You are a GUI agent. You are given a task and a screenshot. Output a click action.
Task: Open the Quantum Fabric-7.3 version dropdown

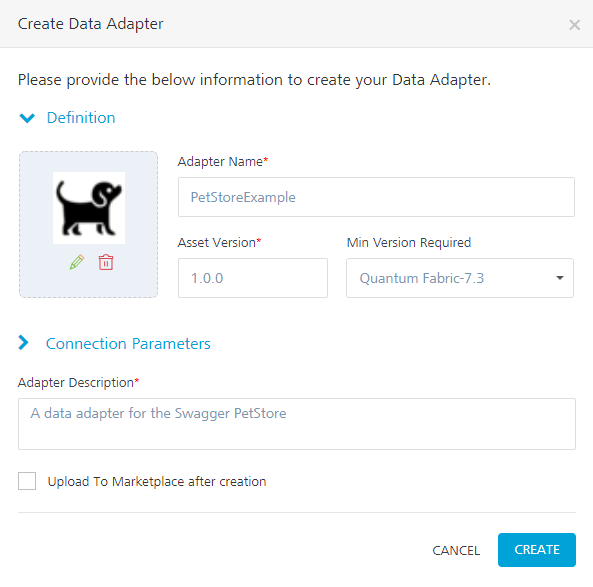click(460, 278)
